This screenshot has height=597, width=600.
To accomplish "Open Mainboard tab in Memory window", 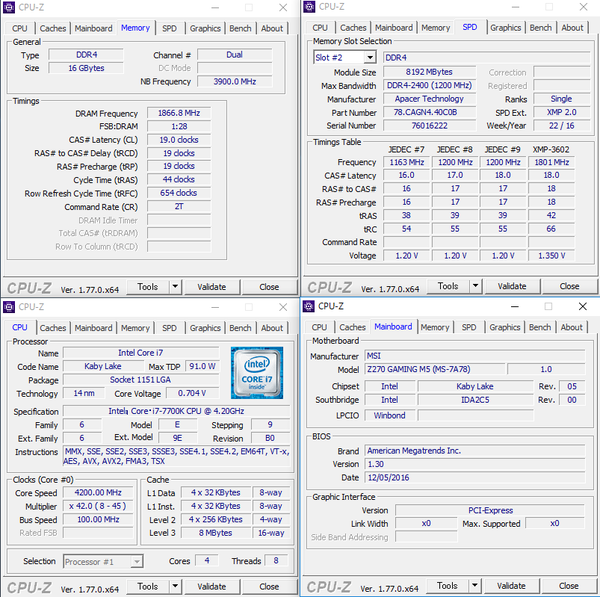I will (93, 28).
